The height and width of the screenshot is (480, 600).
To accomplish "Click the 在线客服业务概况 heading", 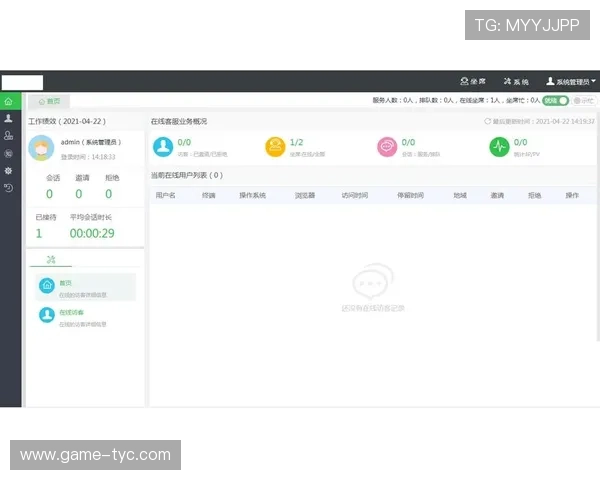I will [x=179, y=121].
